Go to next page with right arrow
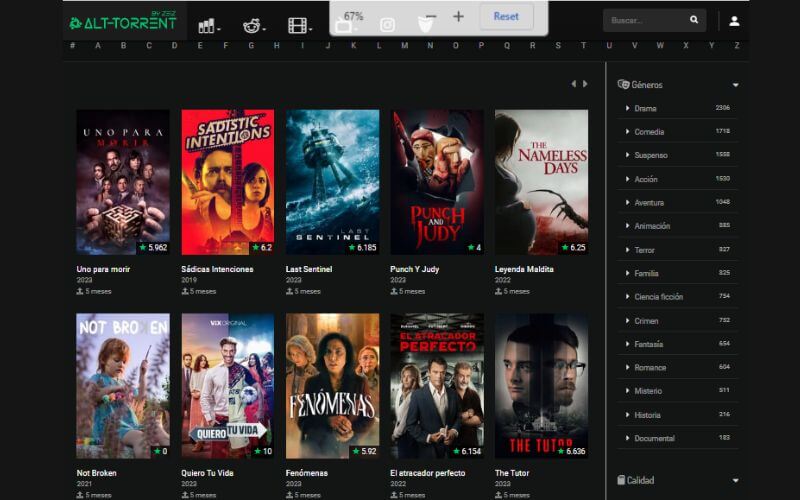Image resolution: width=800 pixels, height=500 pixels. click(586, 84)
